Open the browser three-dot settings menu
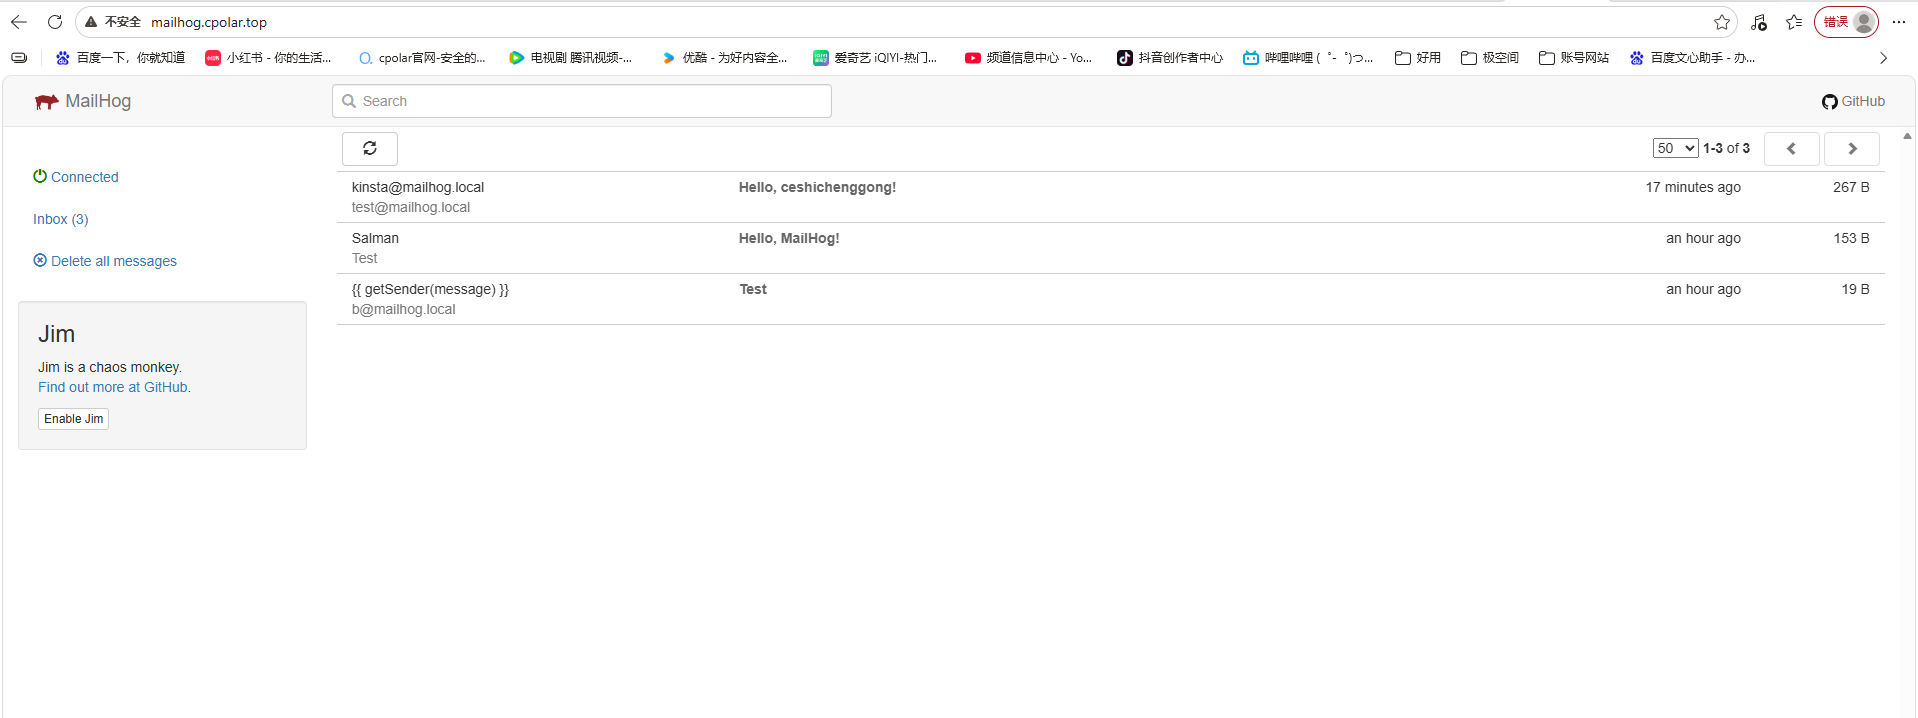 (1898, 22)
